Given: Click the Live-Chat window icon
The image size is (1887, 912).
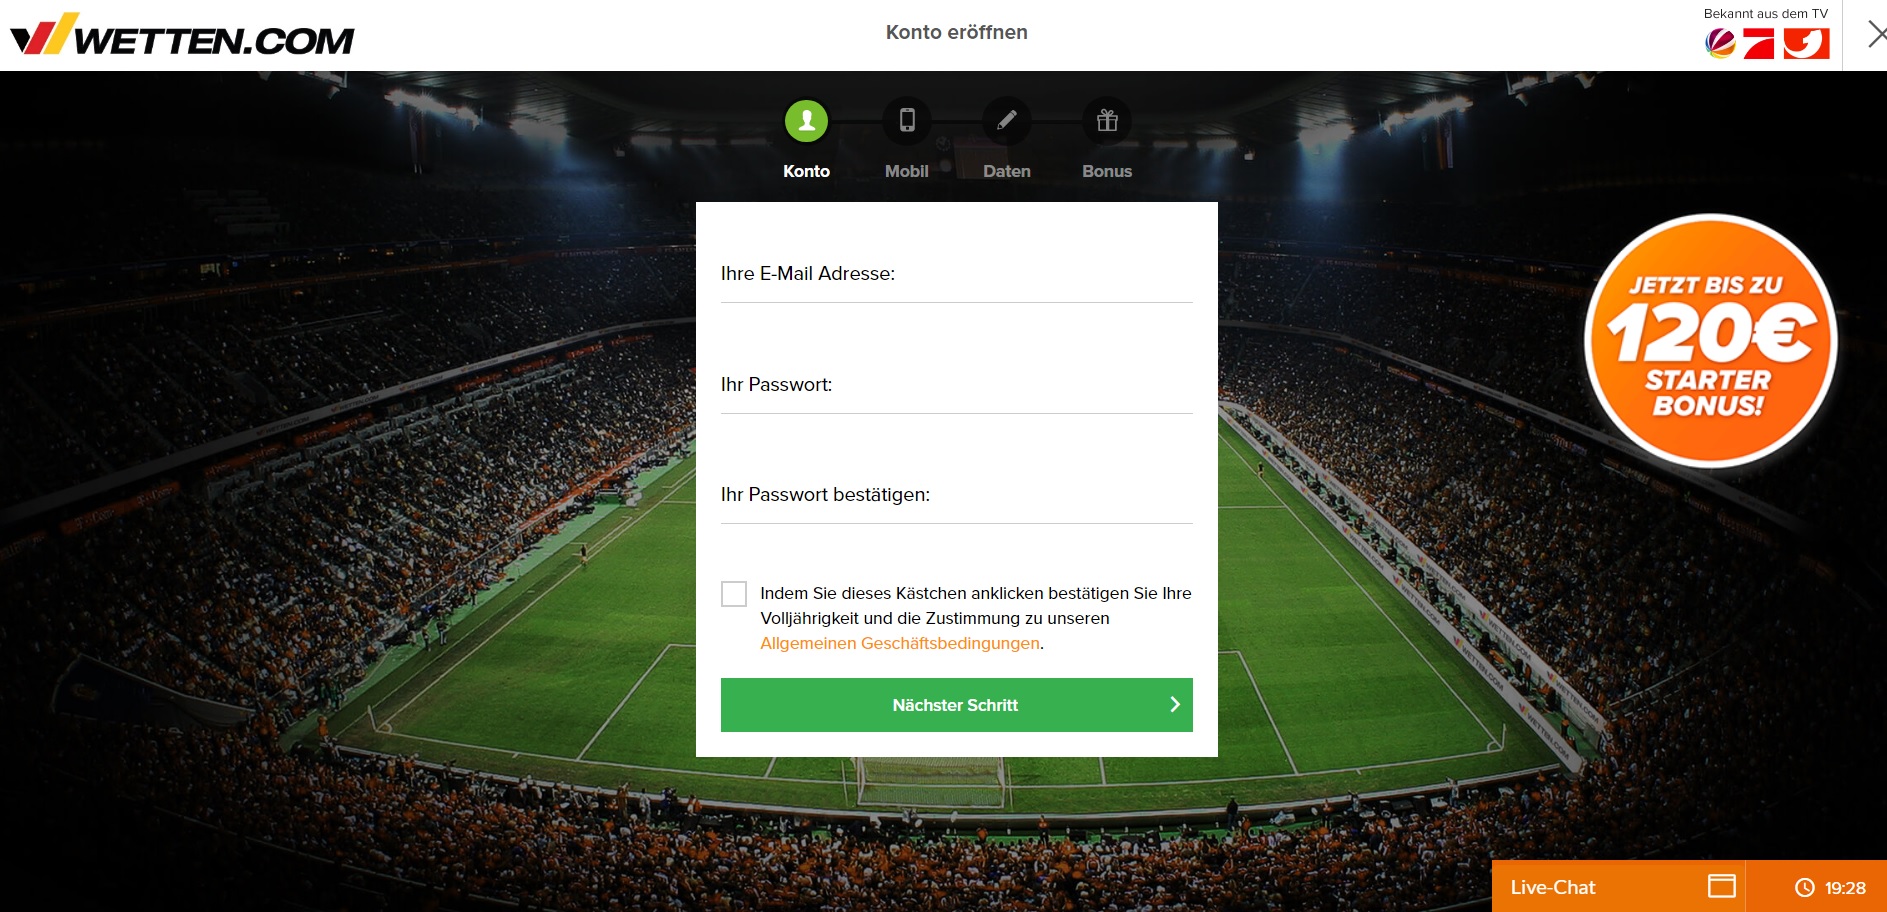Looking at the screenshot, I should point(1721,886).
